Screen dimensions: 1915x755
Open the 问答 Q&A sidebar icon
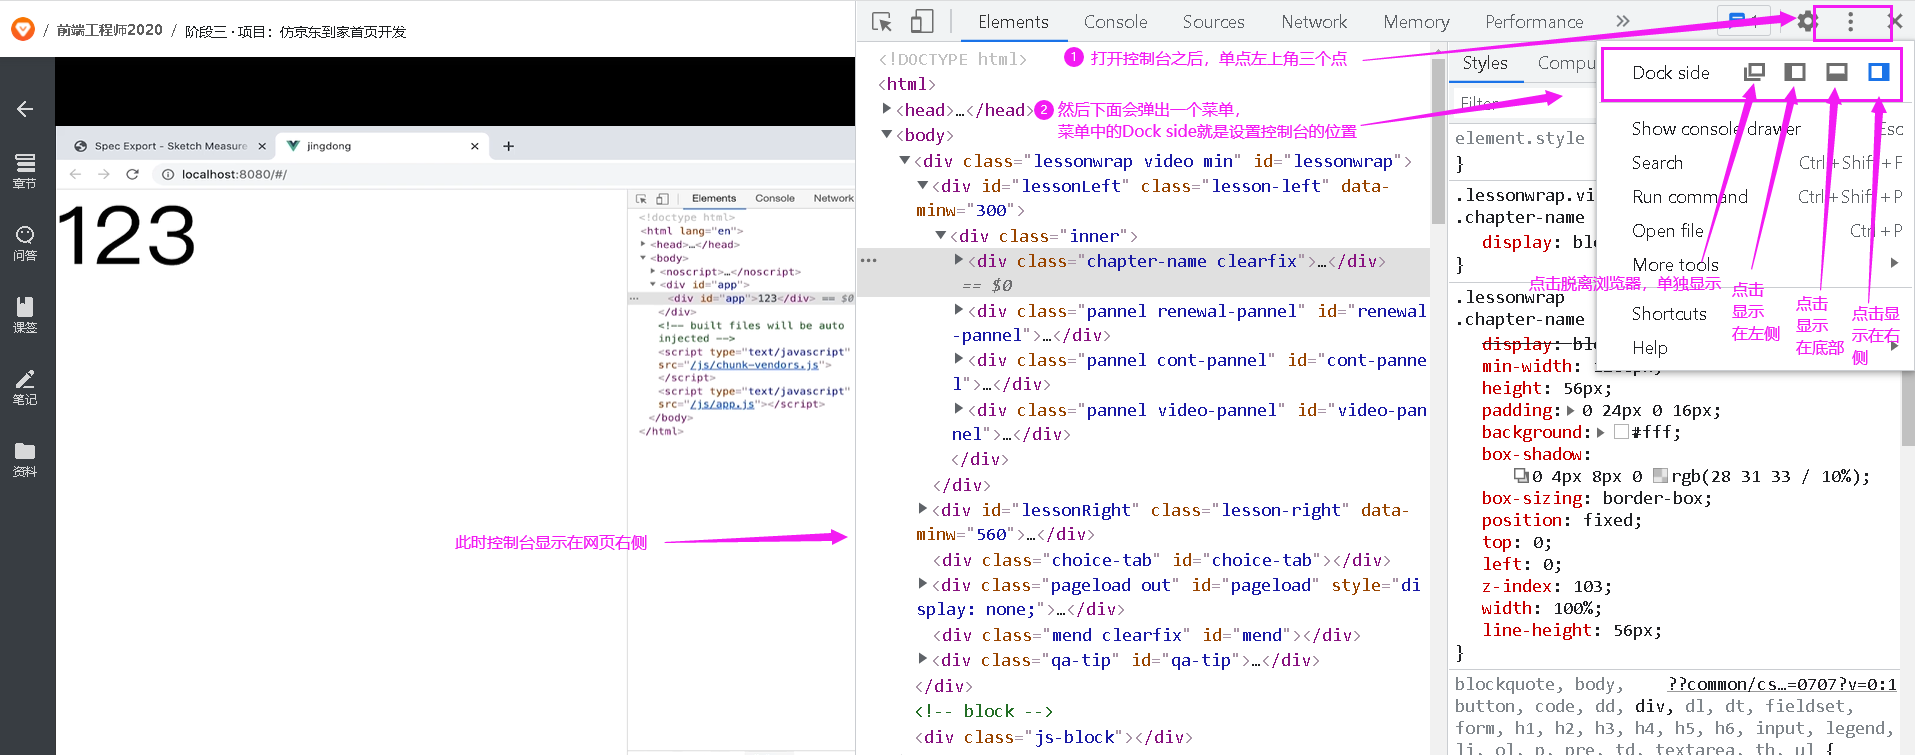[x=25, y=243]
